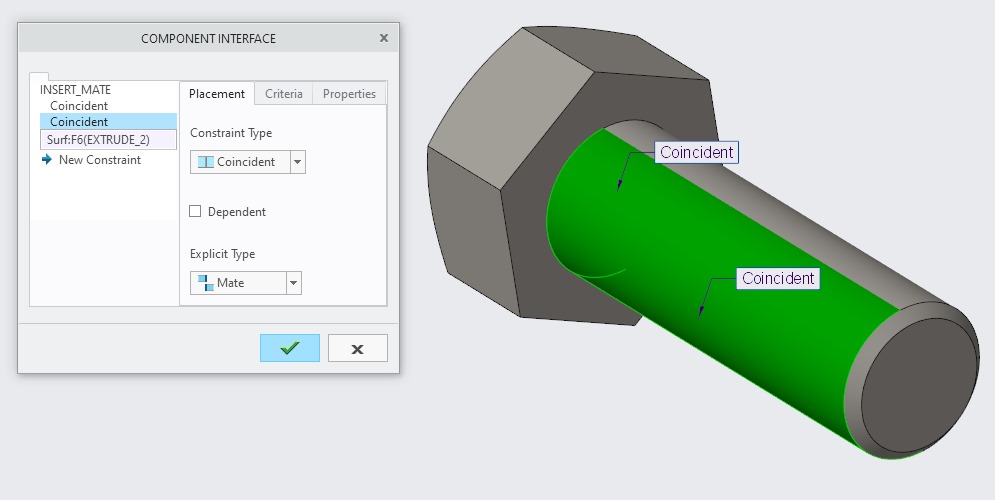
Task: Add a New Constraint
Action: click(100, 160)
